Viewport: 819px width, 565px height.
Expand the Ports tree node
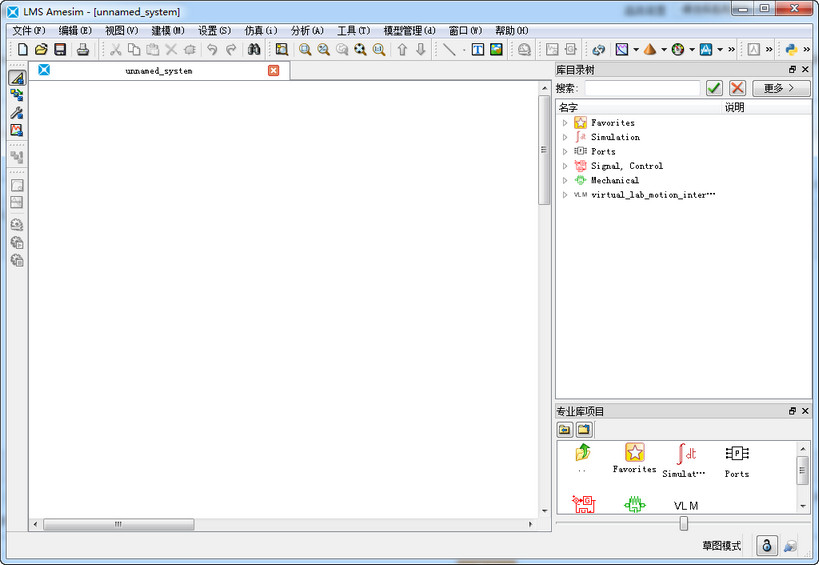point(565,151)
